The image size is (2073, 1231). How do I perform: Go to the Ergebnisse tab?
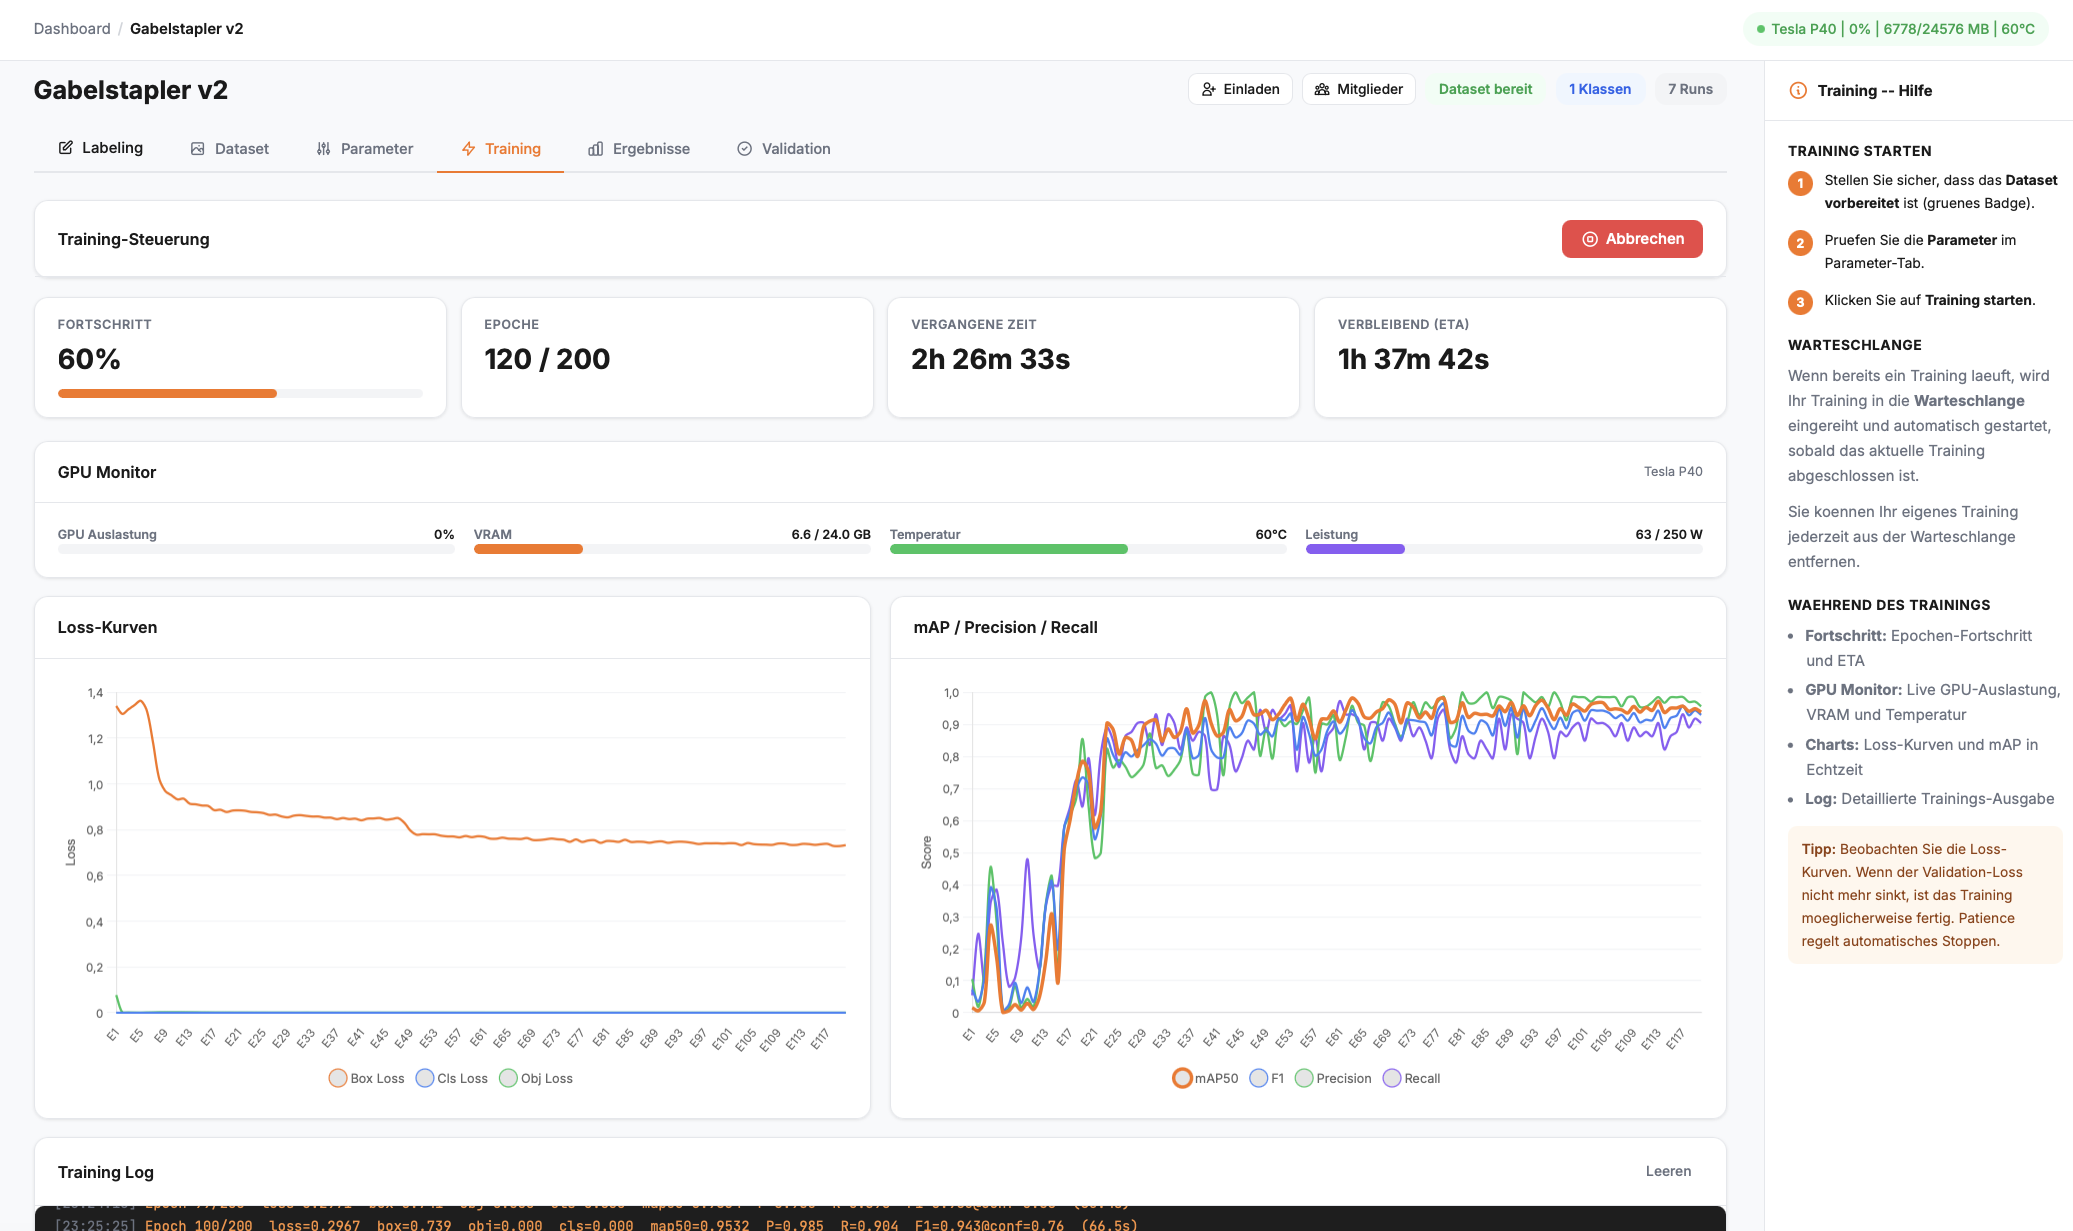pos(638,148)
